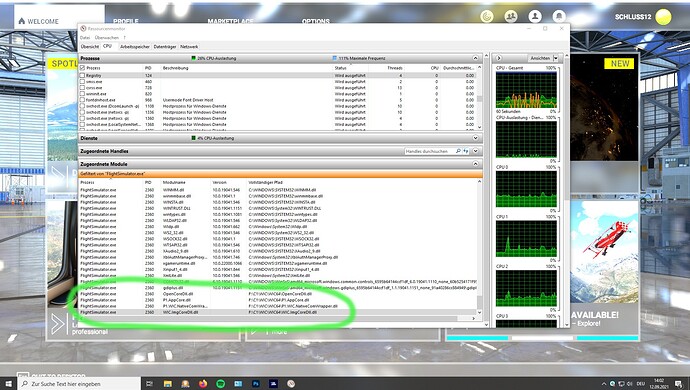Type in the Handles durchsuchen search field
690x390 pixels.
429,151
